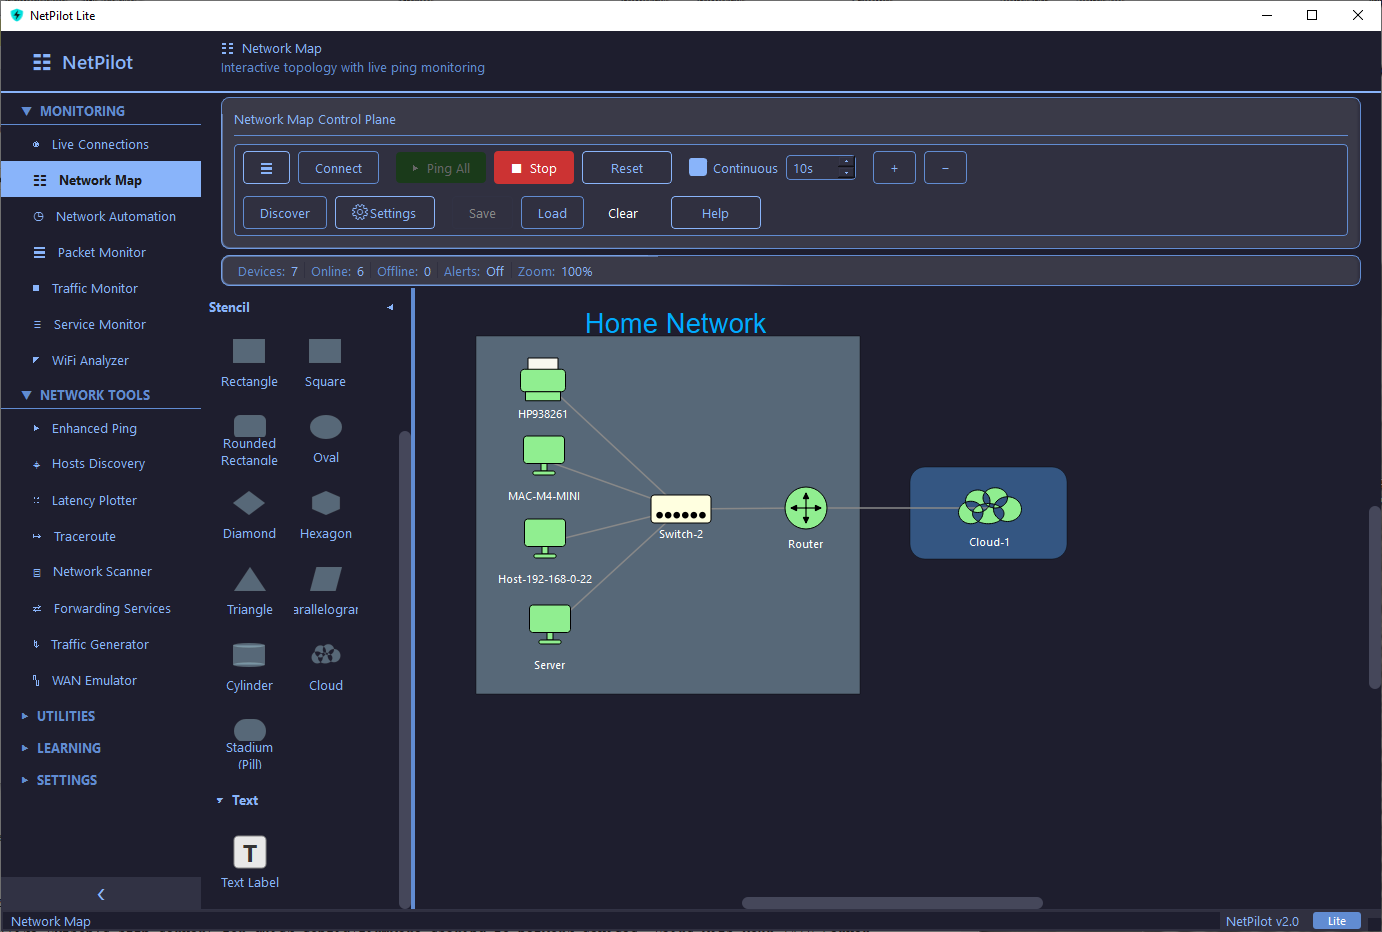
Task: Pick the Diamond shape from the Stencil
Action: (249, 504)
